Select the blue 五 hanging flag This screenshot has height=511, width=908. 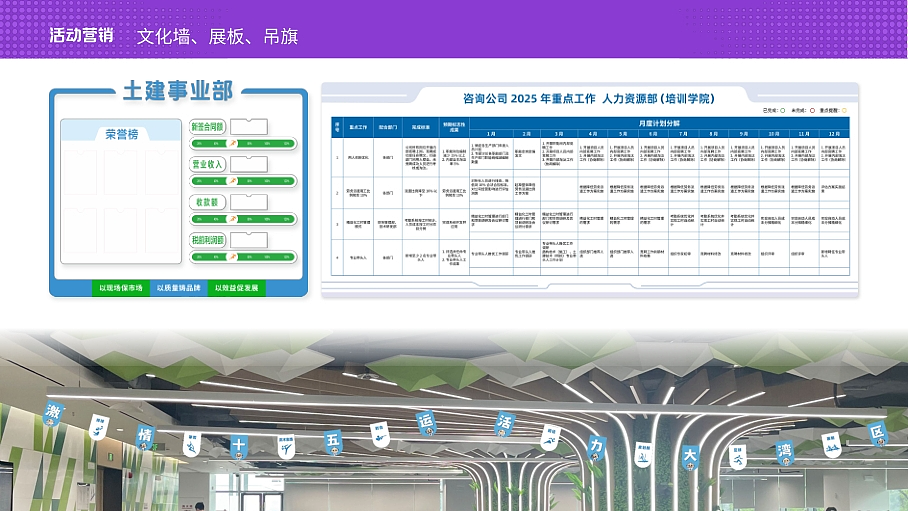[x=332, y=442]
